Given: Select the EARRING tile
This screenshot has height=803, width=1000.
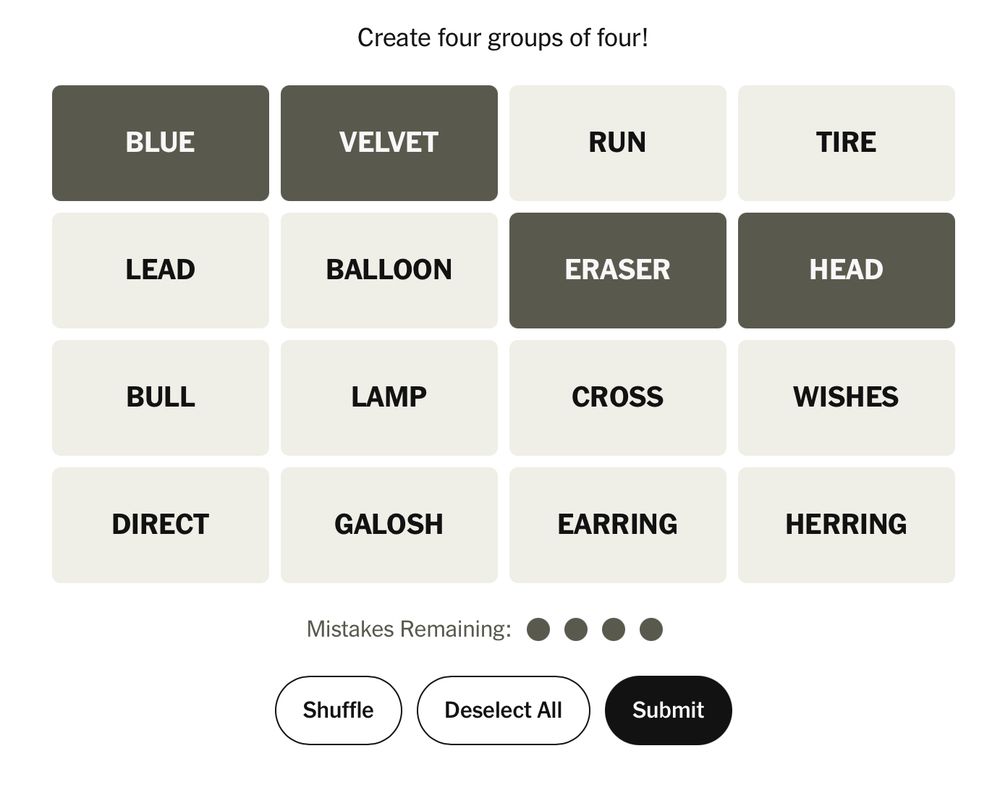Looking at the screenshot, I should 618,524.
